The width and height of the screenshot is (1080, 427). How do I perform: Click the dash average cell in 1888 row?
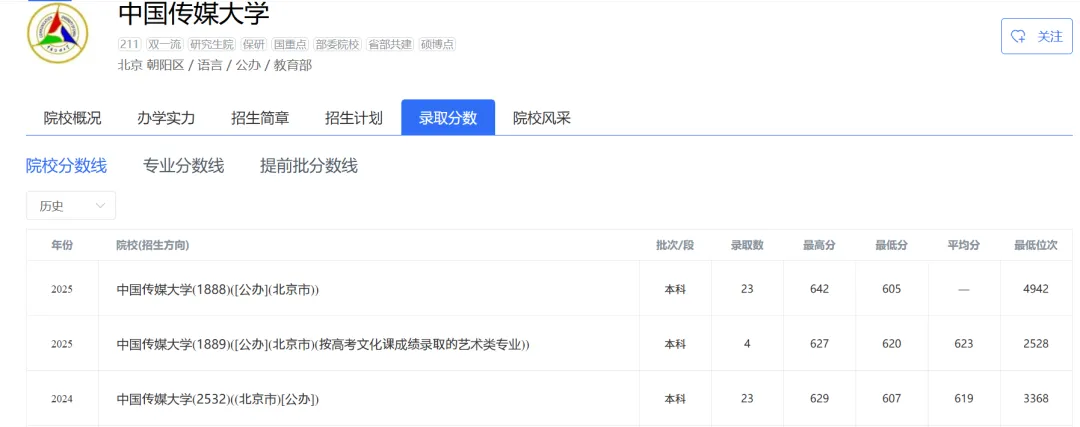click(x=964, y=290)
